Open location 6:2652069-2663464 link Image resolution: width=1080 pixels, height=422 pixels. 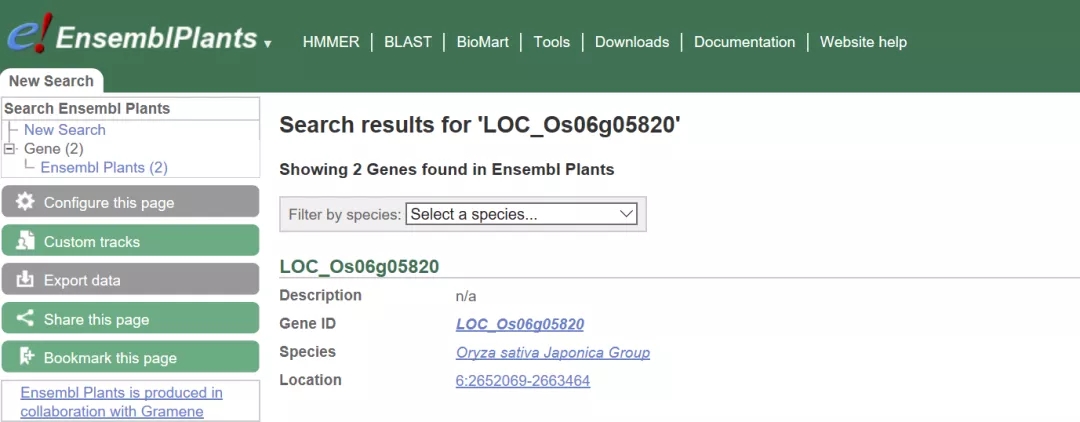point(522,380)
